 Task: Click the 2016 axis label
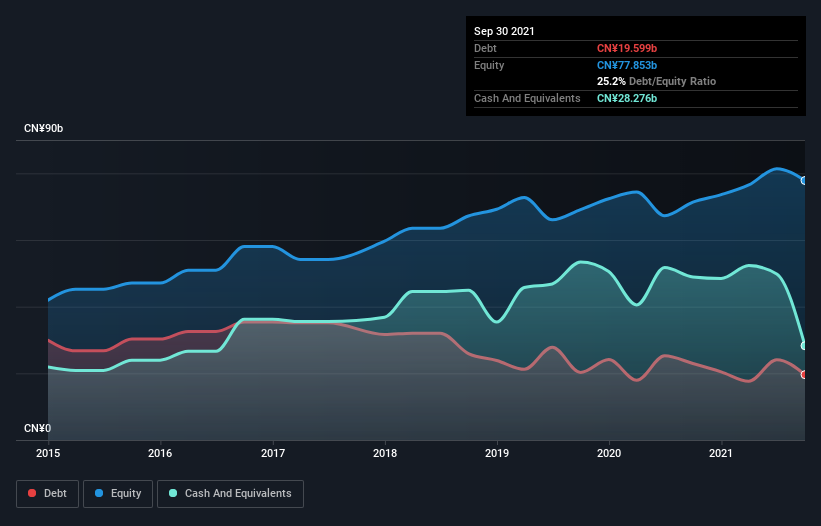pyautogui.click(x=160, y=453)
